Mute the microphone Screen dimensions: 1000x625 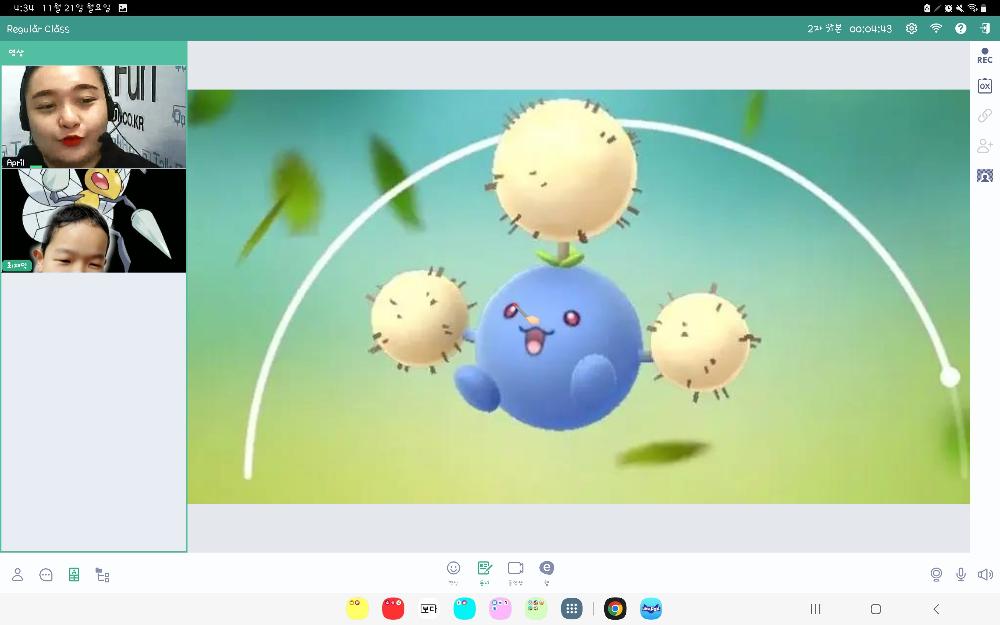click(961, 574)
